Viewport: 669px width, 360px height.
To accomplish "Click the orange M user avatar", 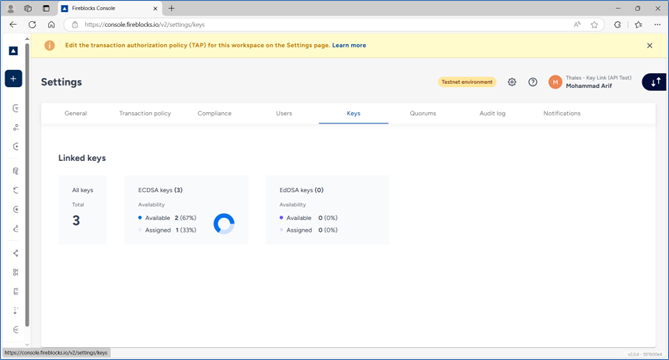I will tap(555, 82).
